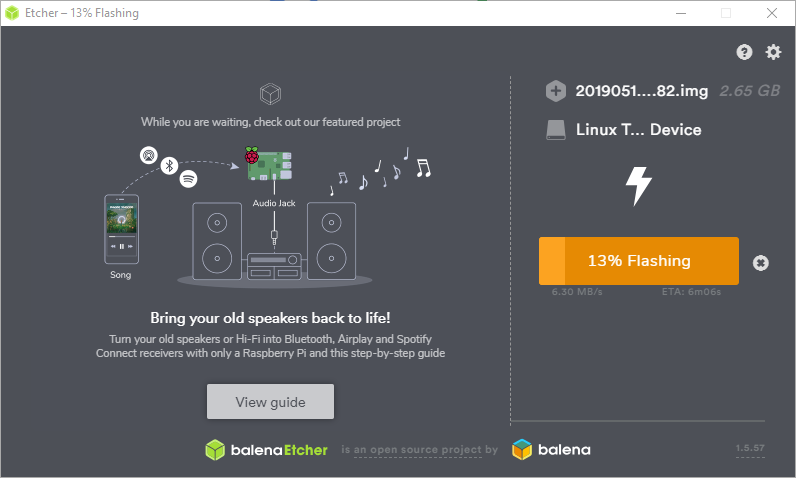Follow the open source project link

click(418, 450)
